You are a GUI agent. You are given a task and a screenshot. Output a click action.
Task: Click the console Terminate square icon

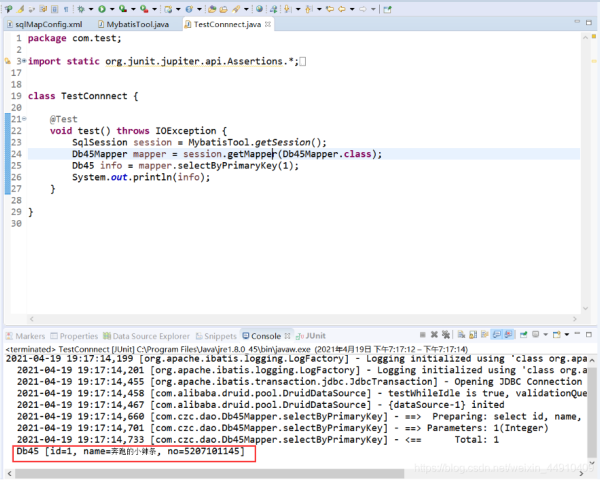[x=422, y=335]
